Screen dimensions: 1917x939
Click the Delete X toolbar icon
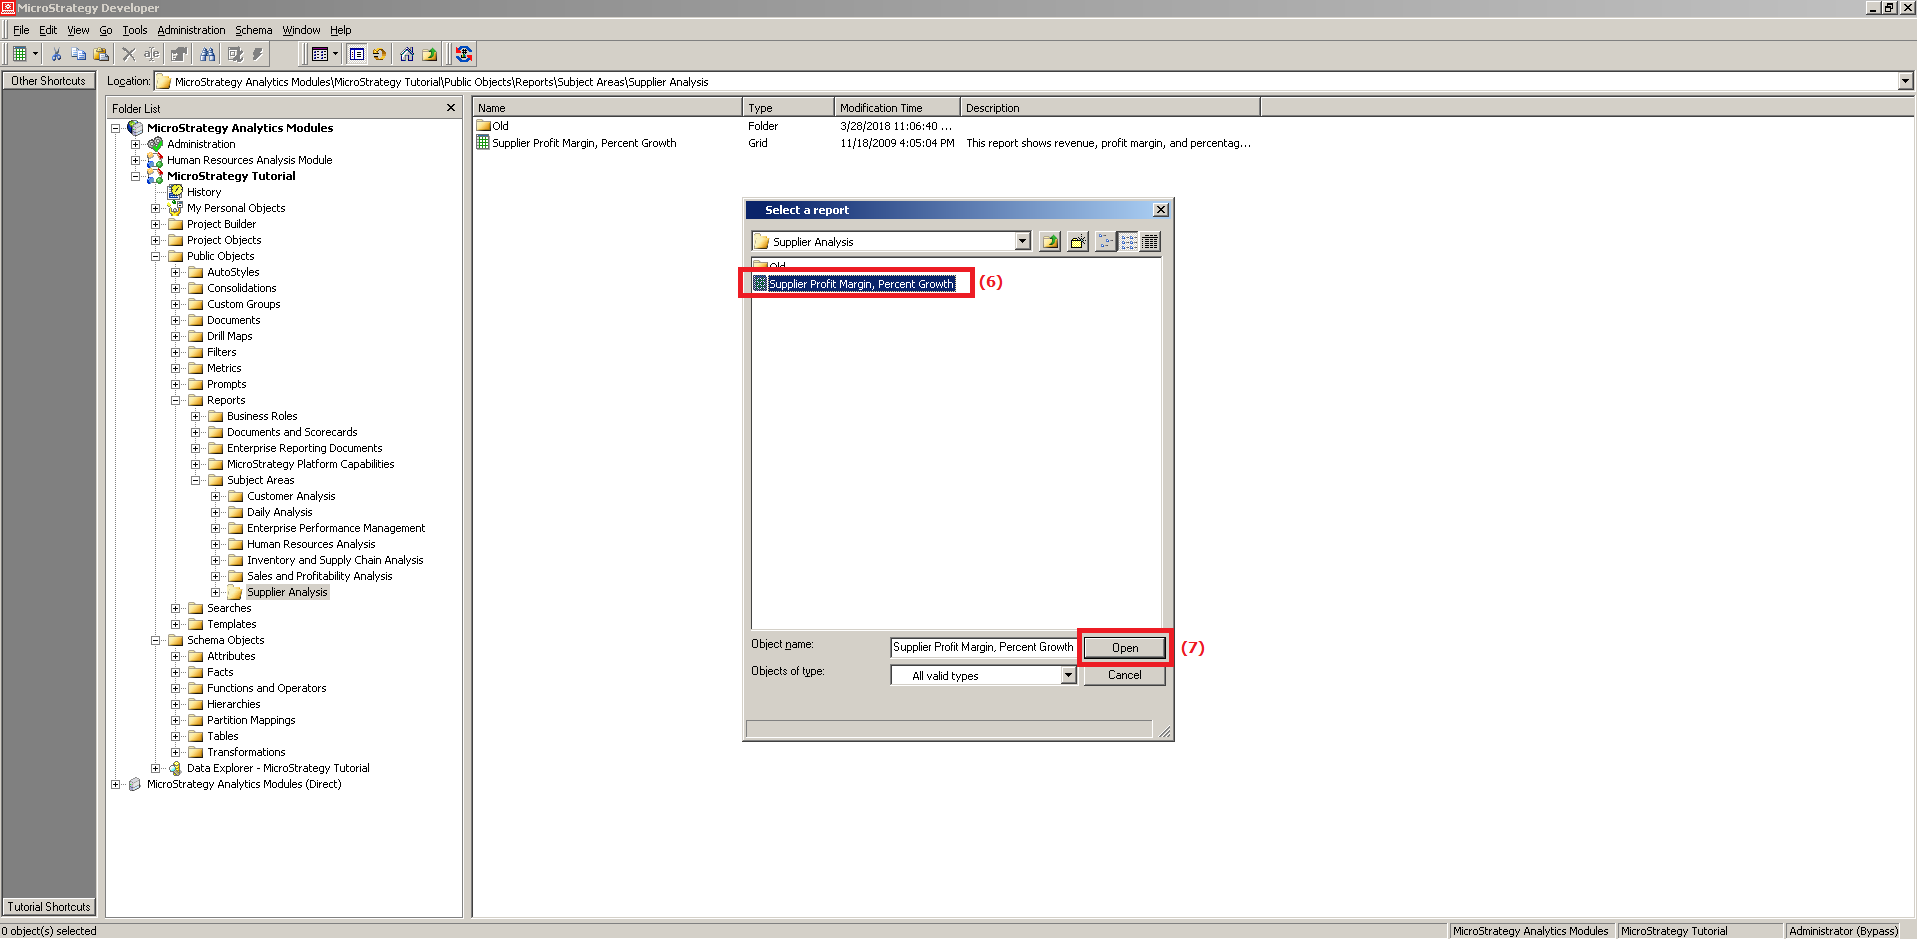tap(129, 54)
